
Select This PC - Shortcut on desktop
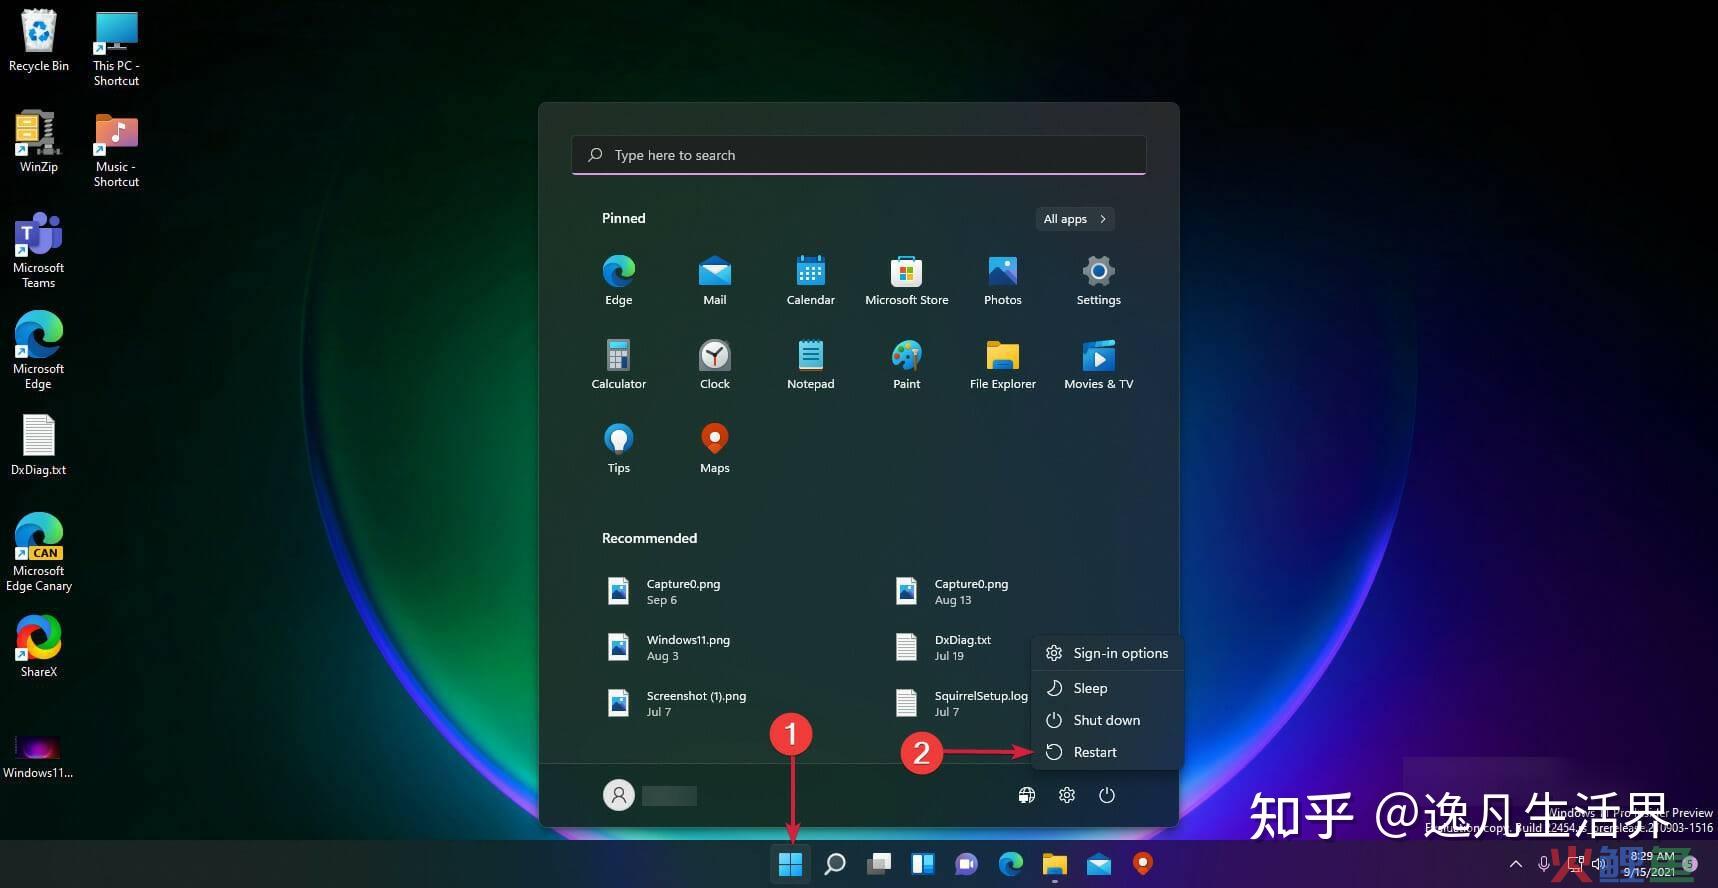click(116, 50)
